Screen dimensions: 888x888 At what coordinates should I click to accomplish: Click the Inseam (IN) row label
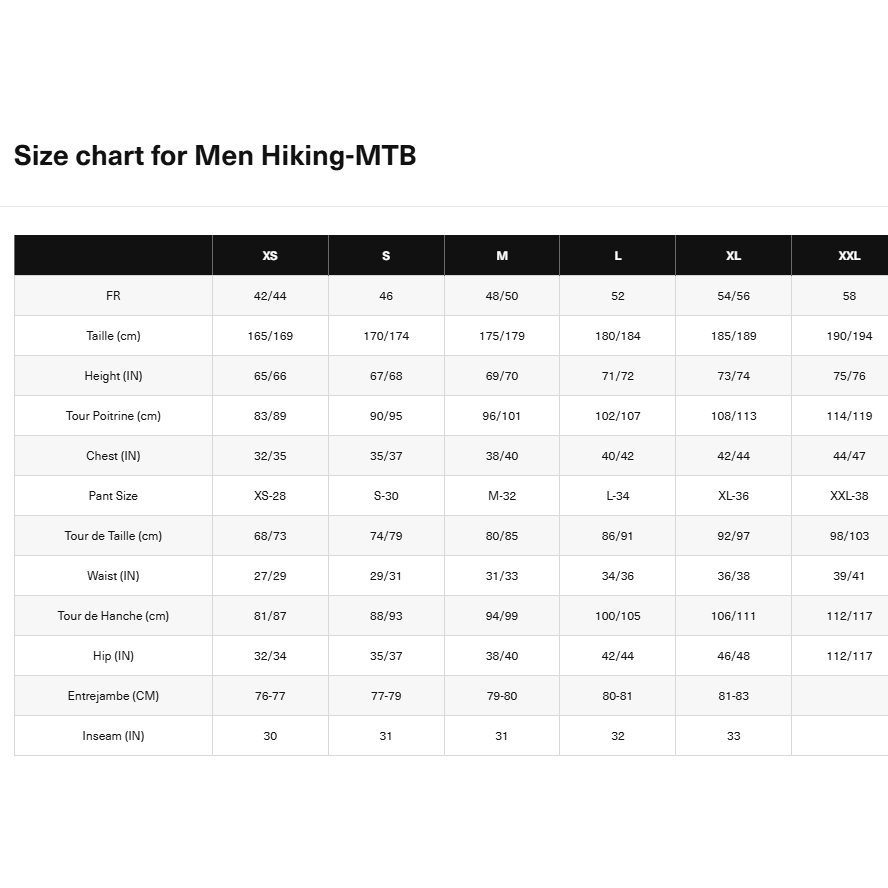click(x=113, y=736)
